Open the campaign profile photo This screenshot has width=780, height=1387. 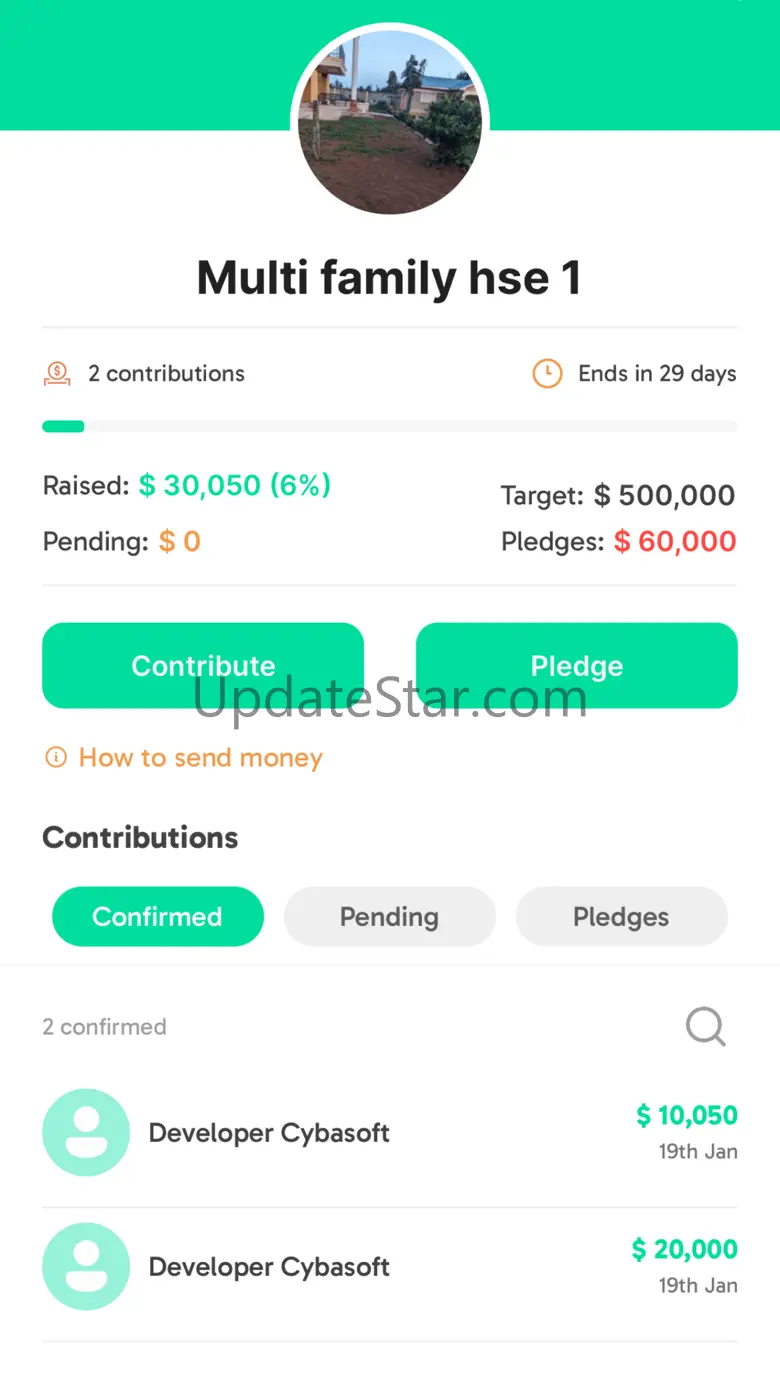[x=390, y=121]
